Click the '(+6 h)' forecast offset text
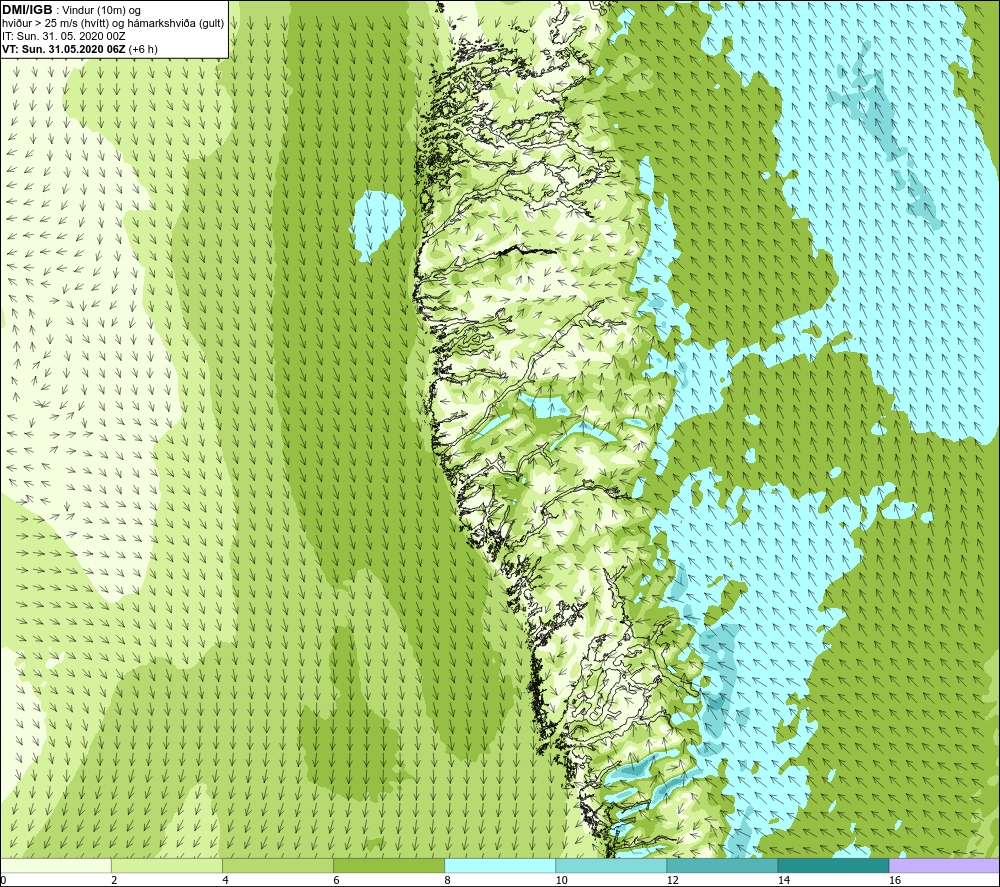Image resolution: width=1000 pixels, height=887 pixels. (x=143, y=49)
